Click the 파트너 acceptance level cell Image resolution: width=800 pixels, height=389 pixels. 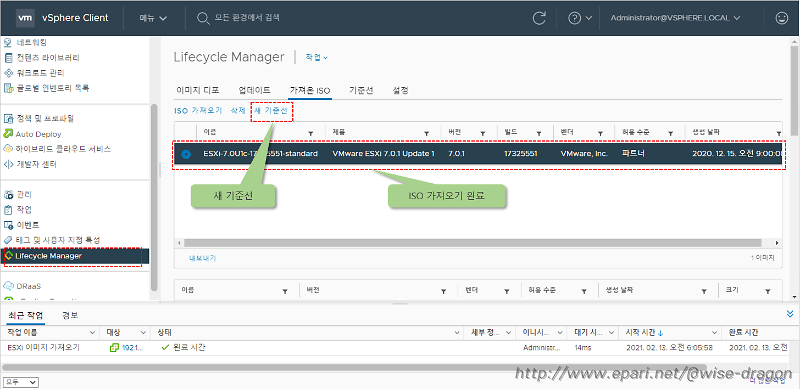coord(633,154)
